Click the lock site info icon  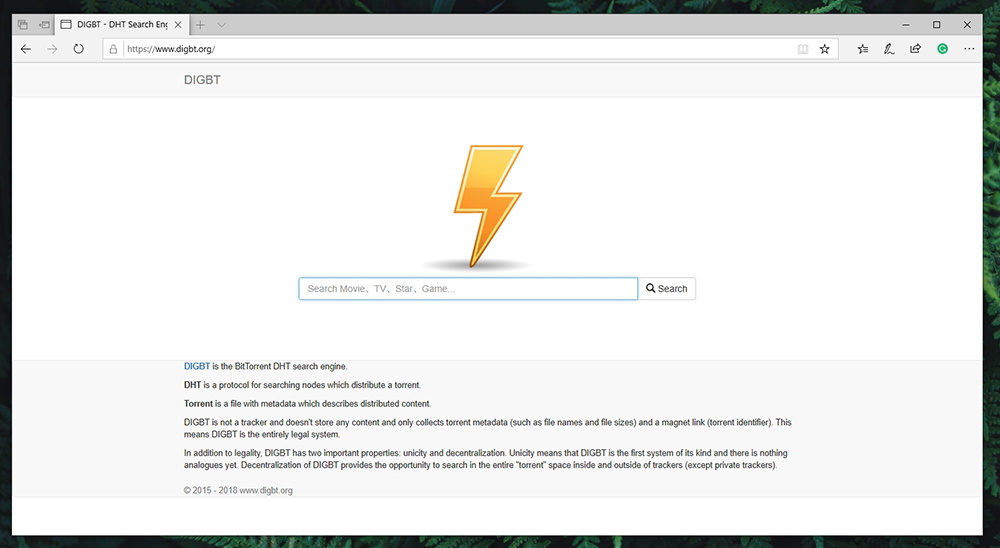point(113,49)
